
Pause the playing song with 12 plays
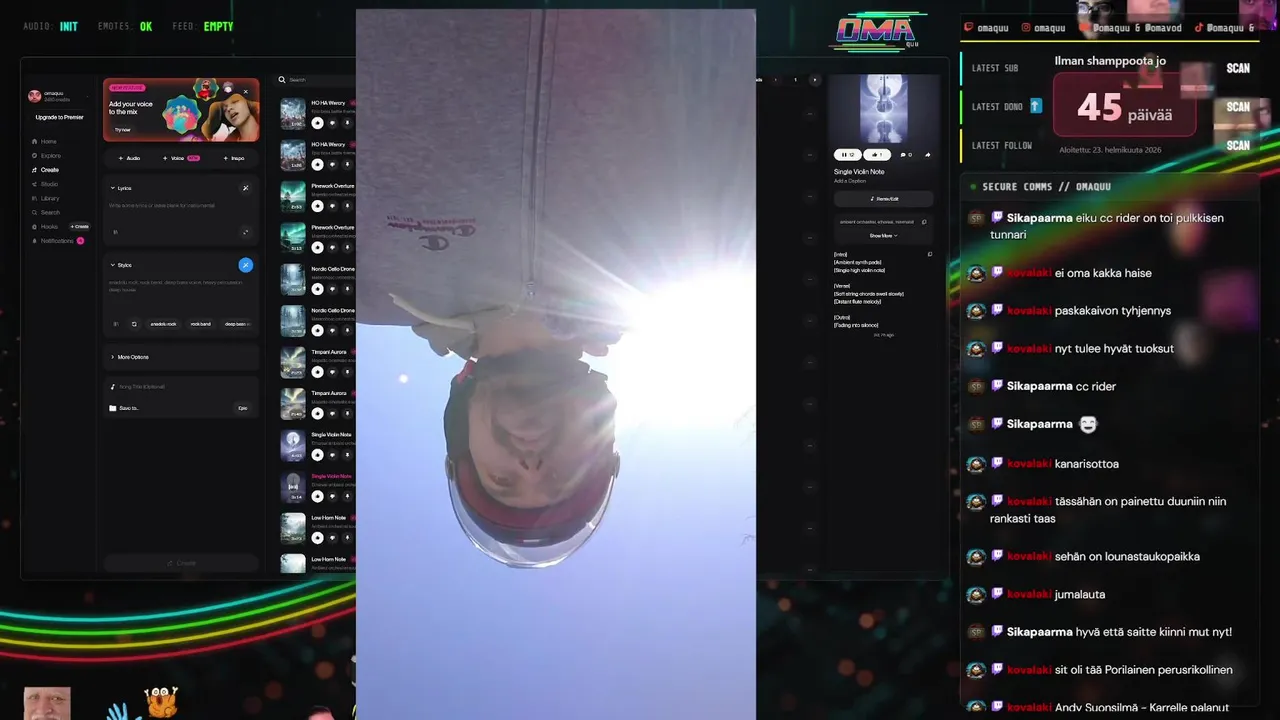[847, 155]
